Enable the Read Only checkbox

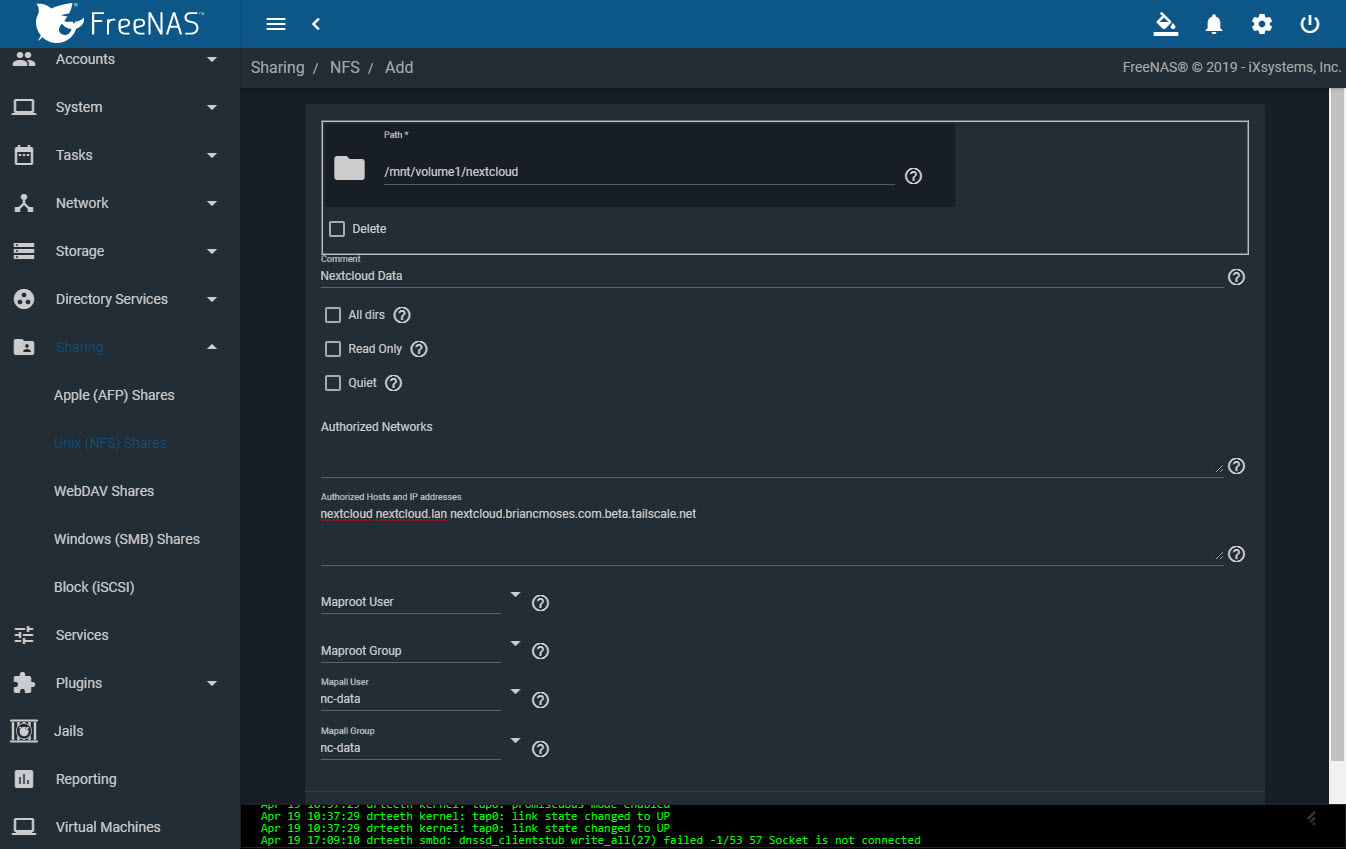333,349
